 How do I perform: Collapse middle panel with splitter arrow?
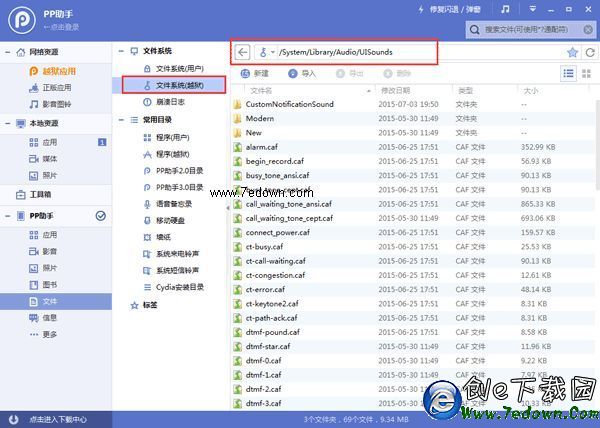pyautogui.click(x=228, y=208)
